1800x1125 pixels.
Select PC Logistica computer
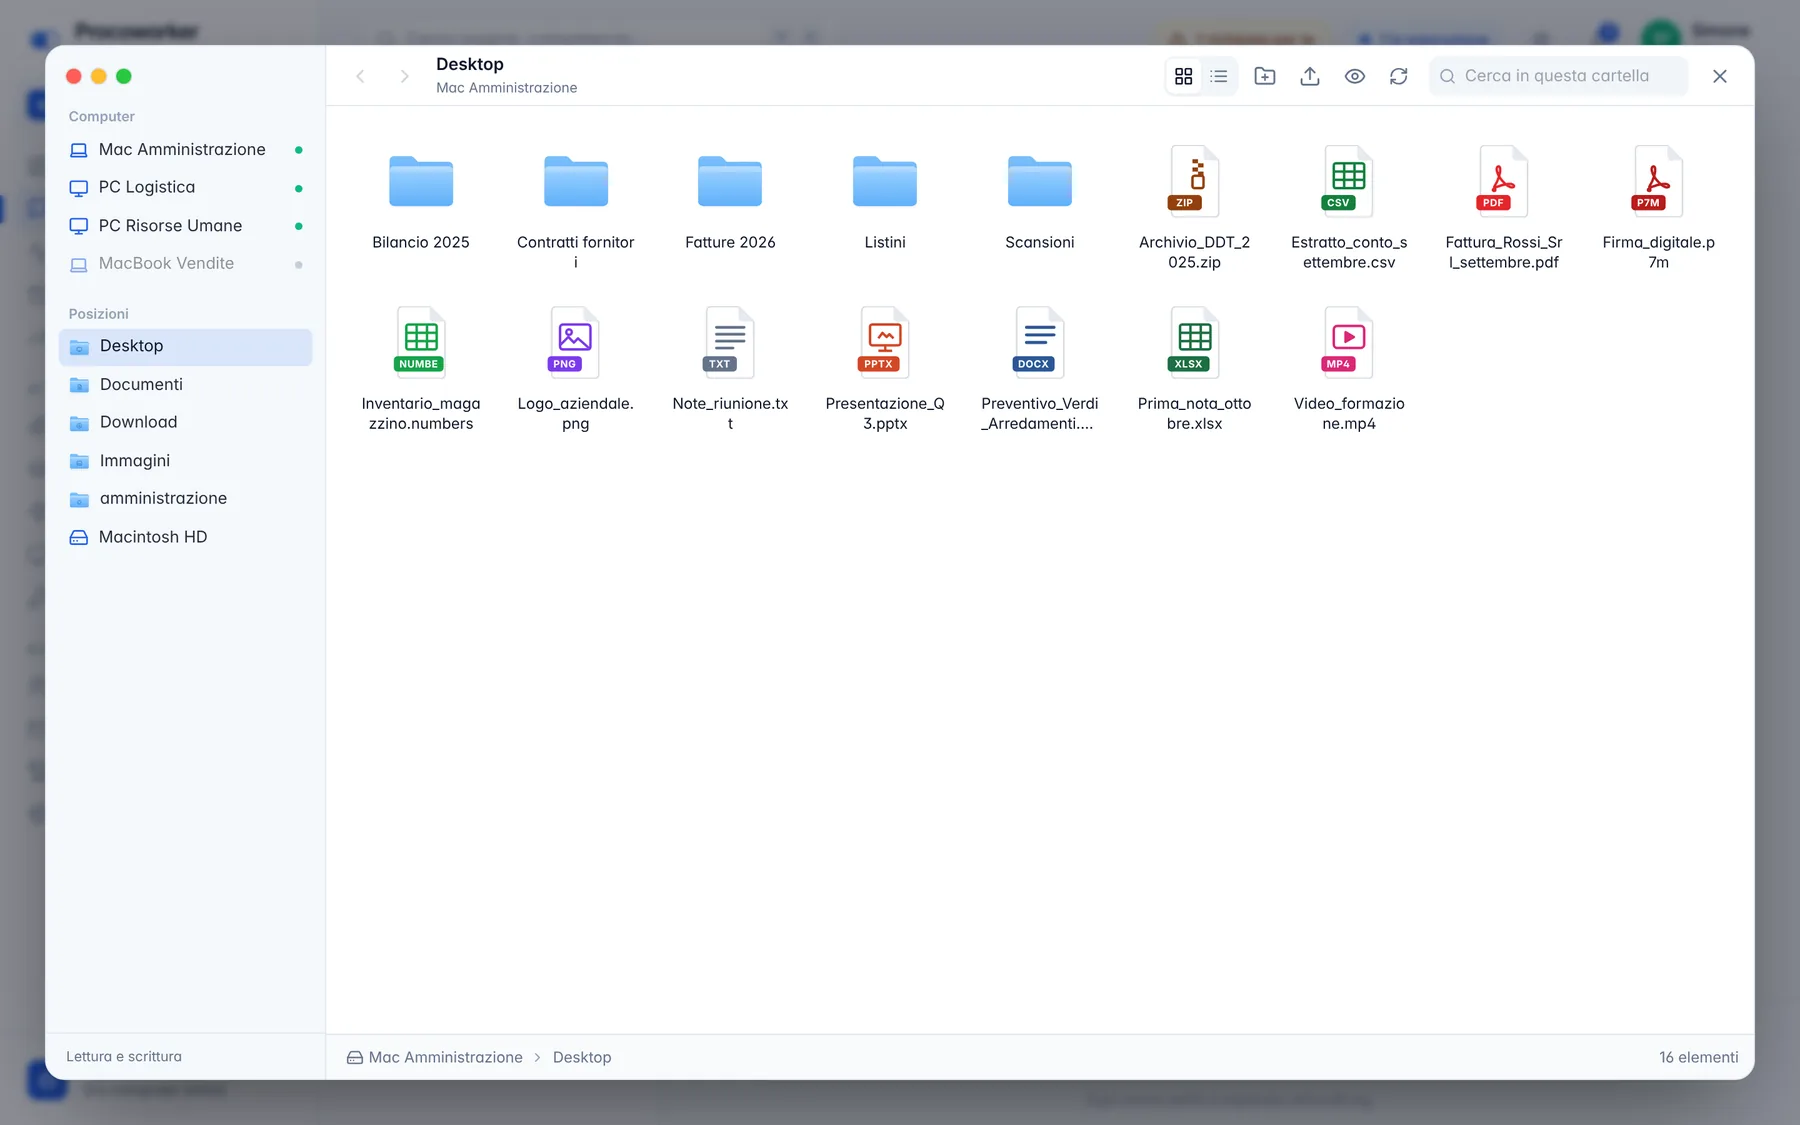click(186, 188)
